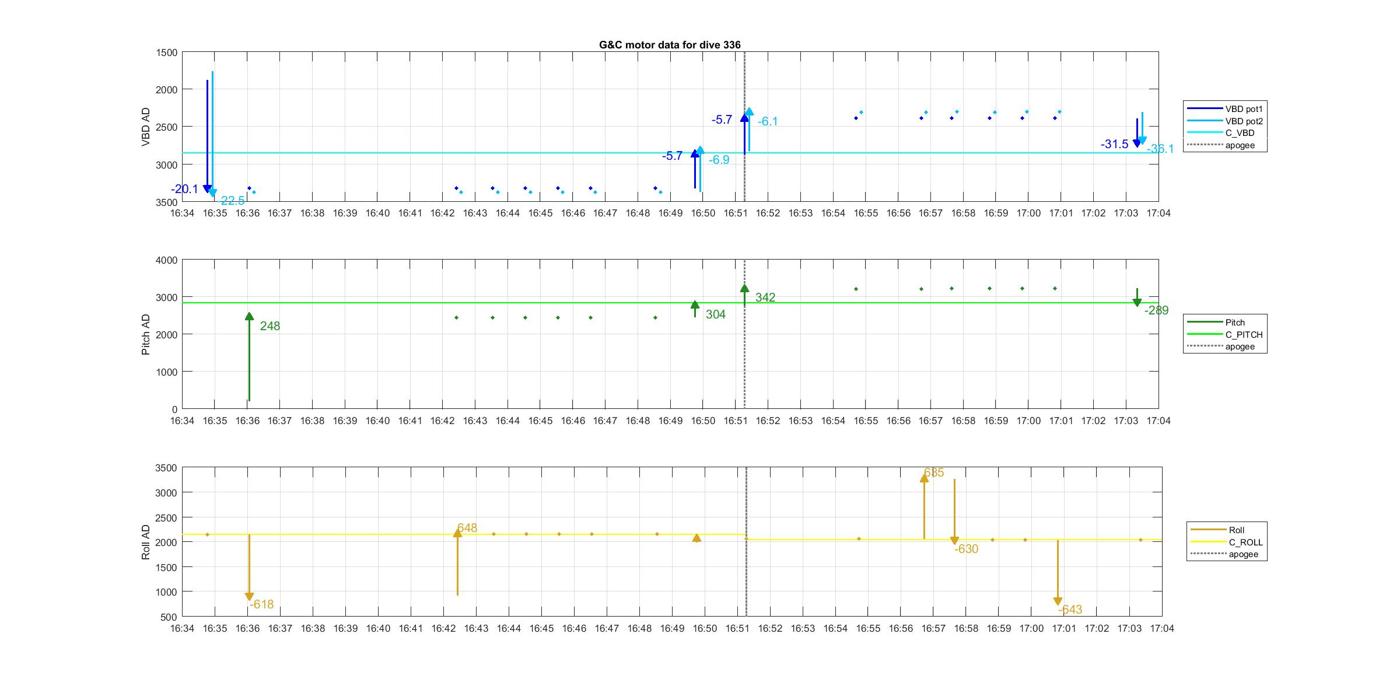1400x693 pixels.
Task: Click the -643 data label in the Roll plot
Action: coord(1070,610)
